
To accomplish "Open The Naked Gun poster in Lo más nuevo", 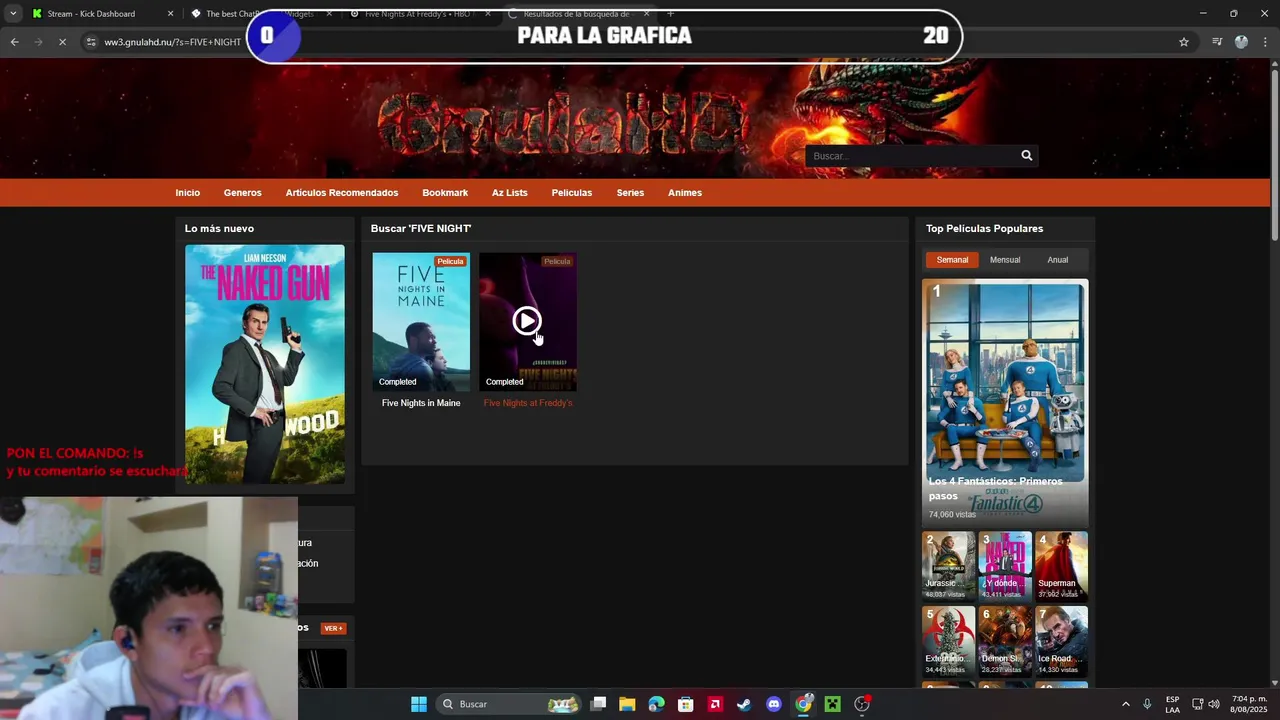I will point(265,364).
